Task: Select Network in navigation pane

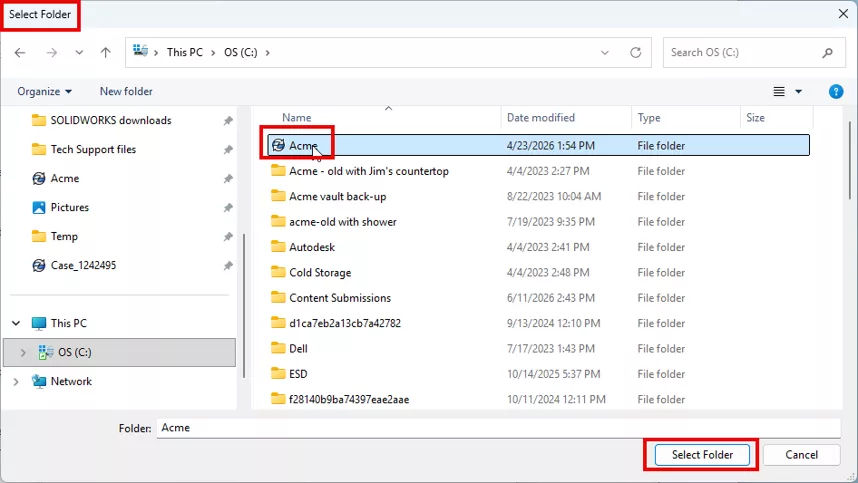Action: [71, 381]
